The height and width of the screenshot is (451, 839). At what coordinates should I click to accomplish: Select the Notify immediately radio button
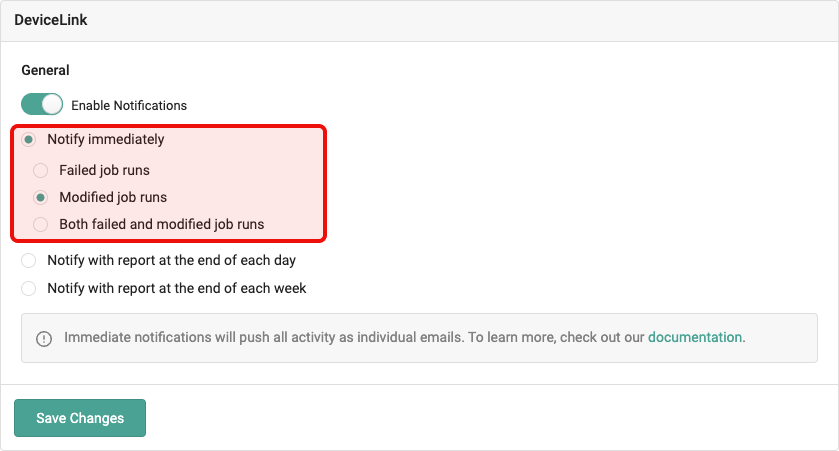click(29, 140)
